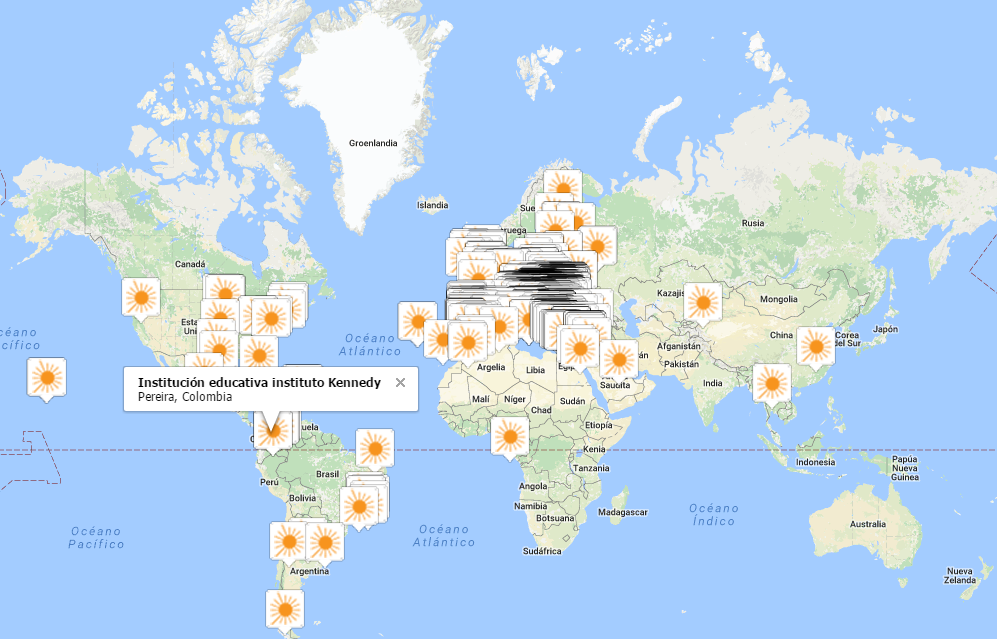Open the sun marker under the Colombia popup

click(273, 432)
